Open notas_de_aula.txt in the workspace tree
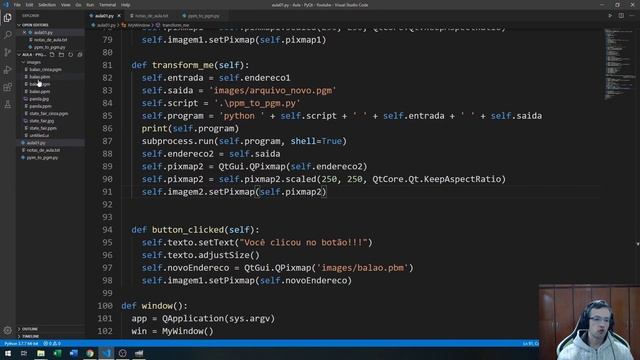Image resolution: width=640 pixels, height=360 pixels. coord(43,150)
